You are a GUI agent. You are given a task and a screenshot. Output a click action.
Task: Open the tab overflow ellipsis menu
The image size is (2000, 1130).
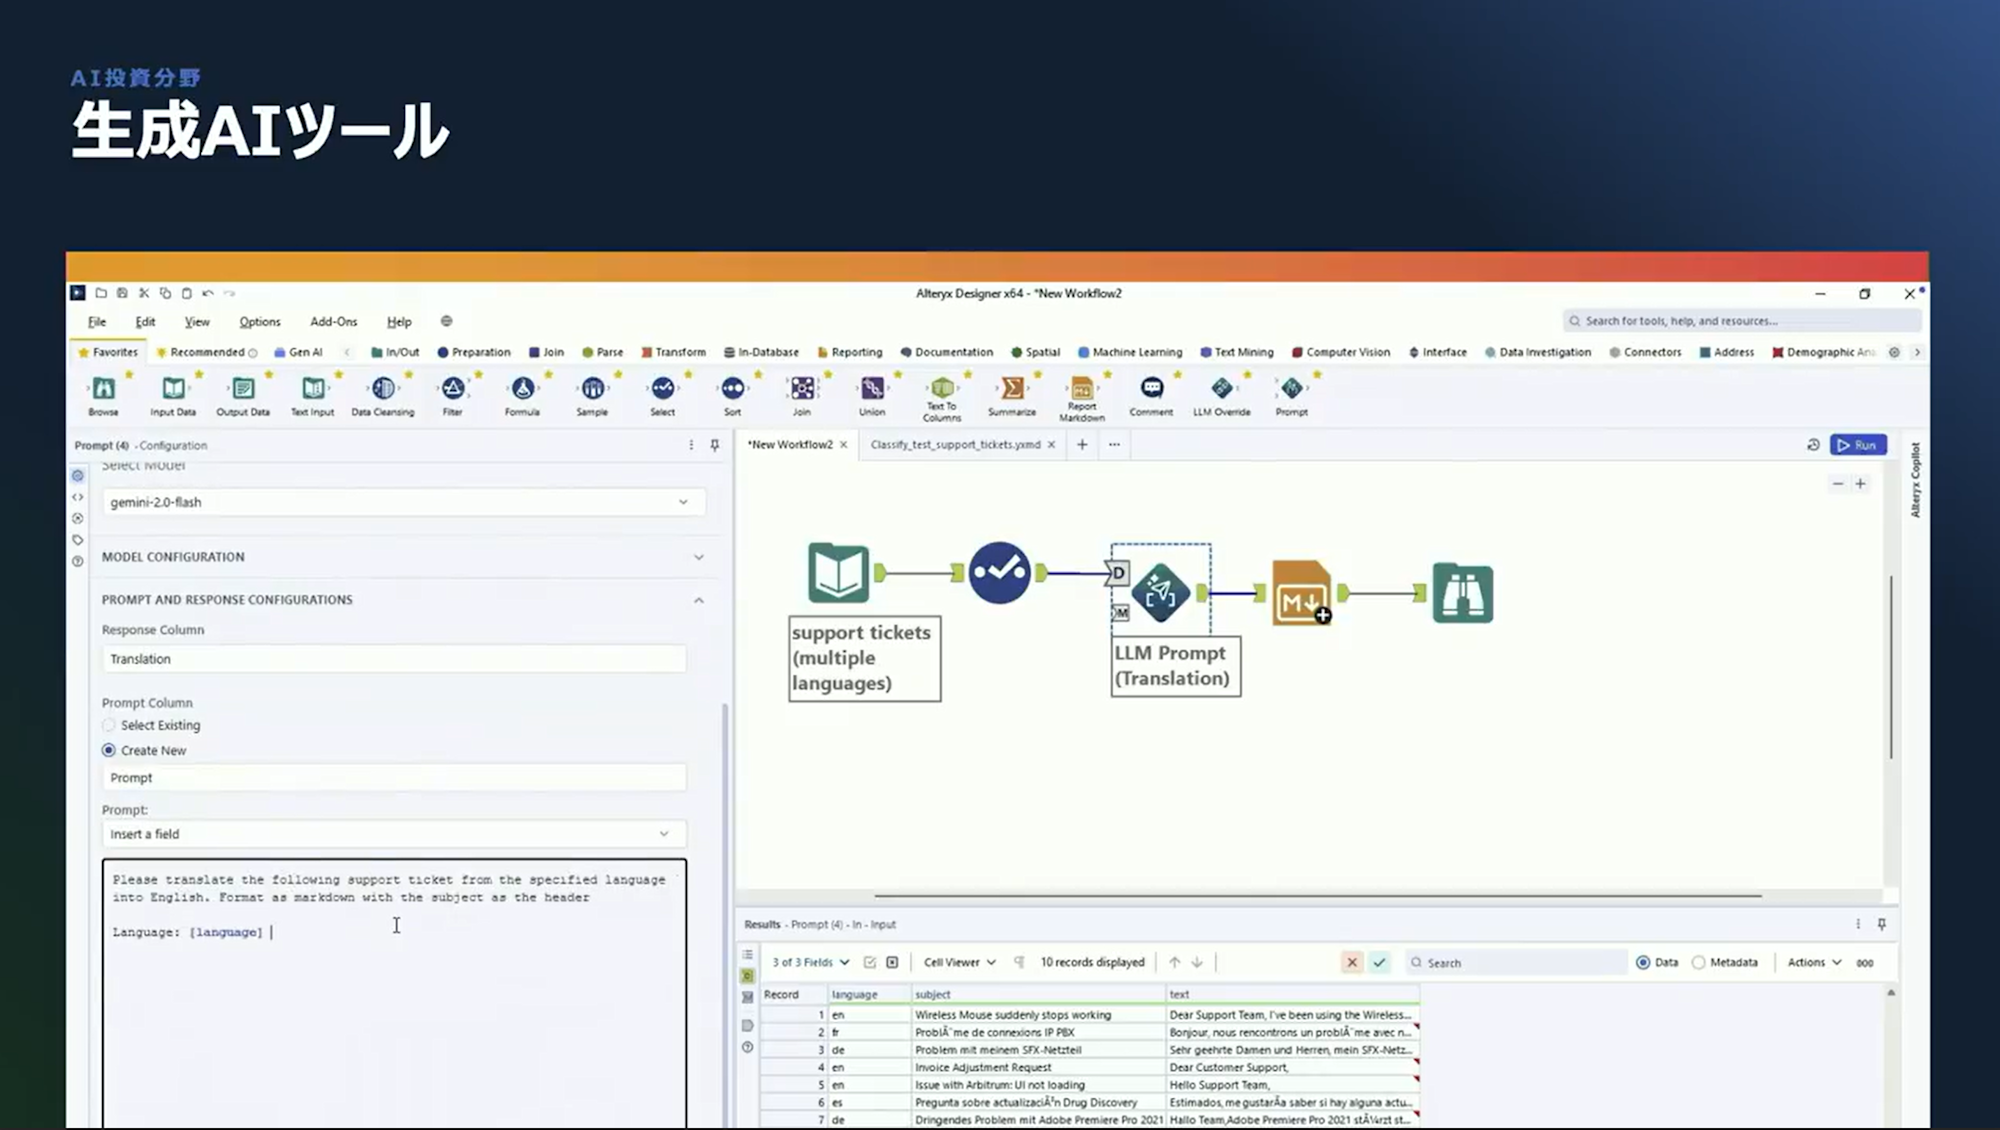click(x=1114, y=445)
